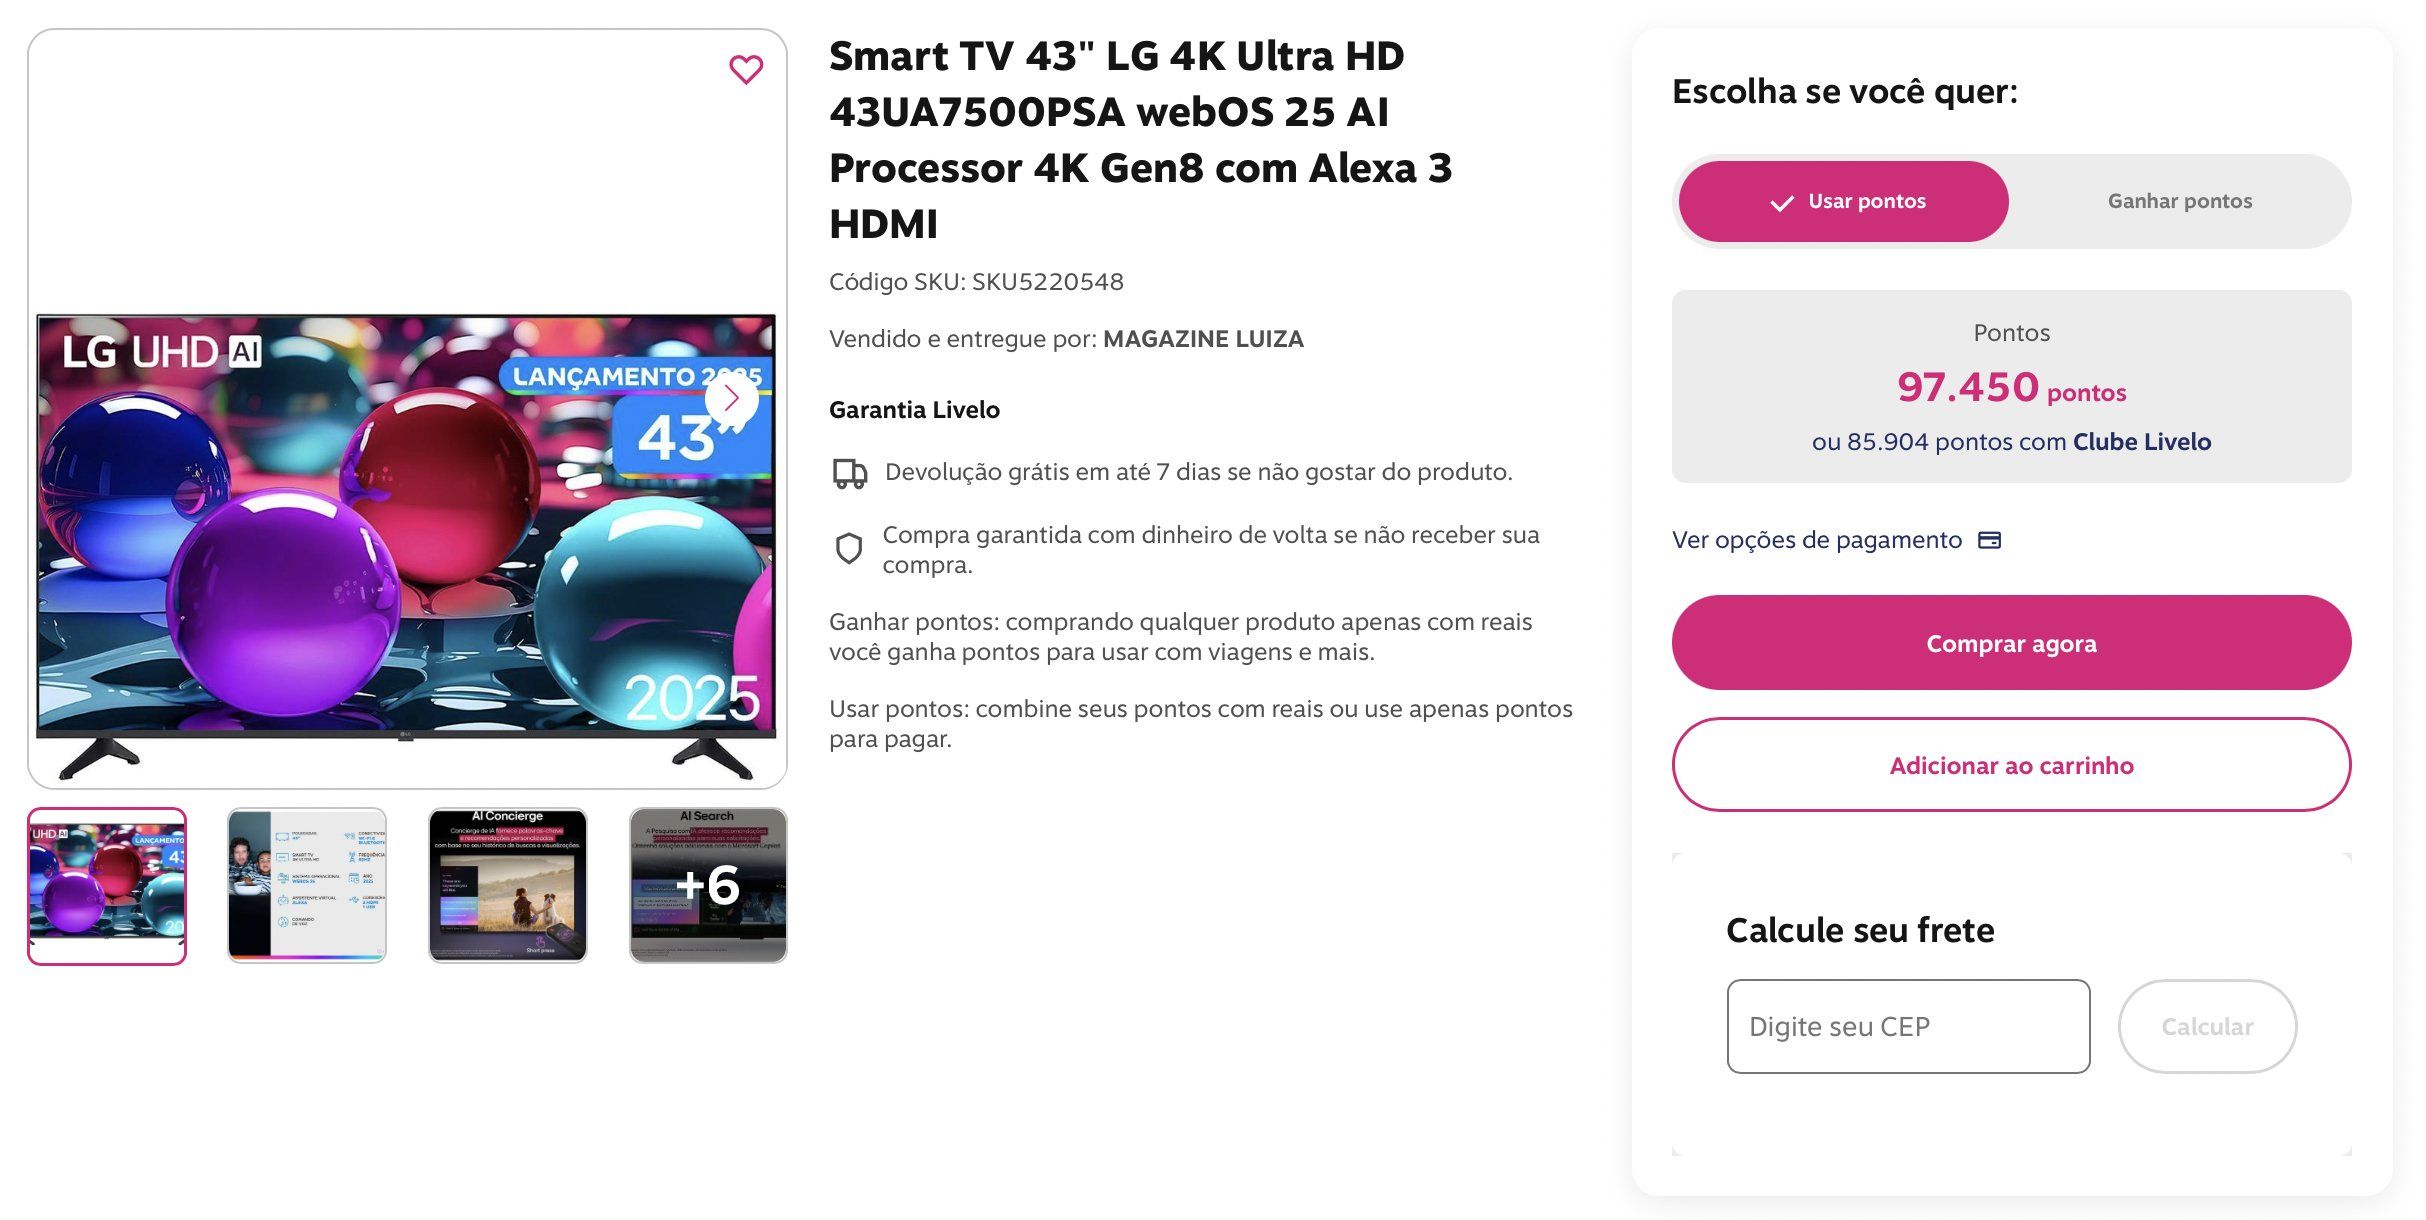The height and width of the screenshot is (1220, 2426).
Task: Select first LG UHD thumbnail image
Action: click(107, 886)
